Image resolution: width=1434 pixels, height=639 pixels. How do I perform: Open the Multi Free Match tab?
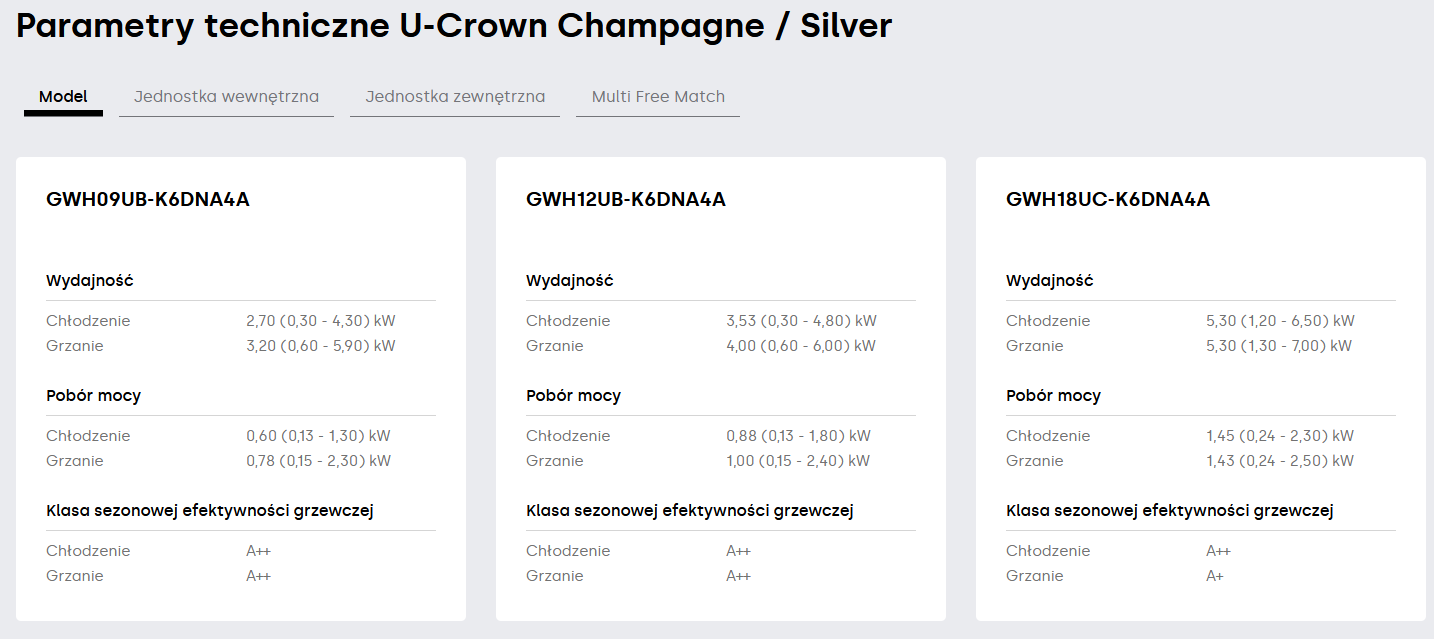[x=658, y=97]
